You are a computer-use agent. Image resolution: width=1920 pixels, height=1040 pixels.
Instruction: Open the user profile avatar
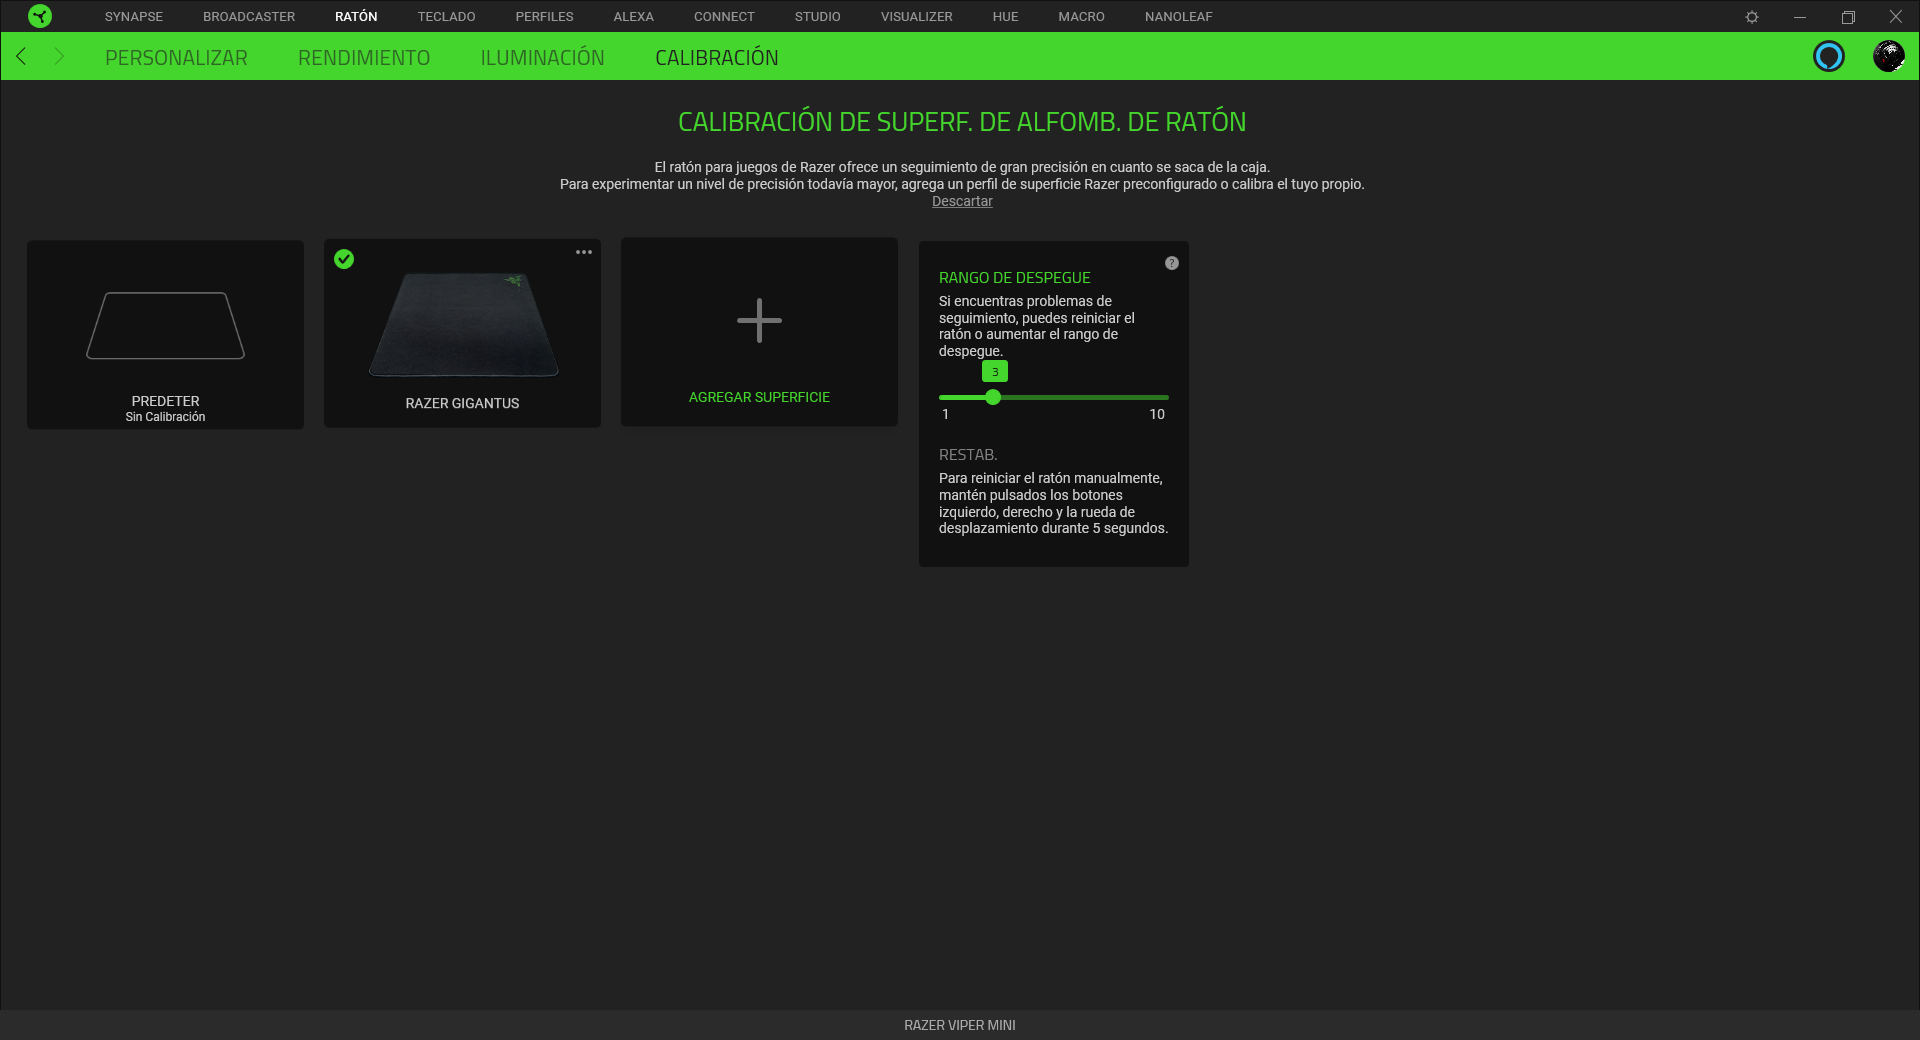[x=1889, y=56]
